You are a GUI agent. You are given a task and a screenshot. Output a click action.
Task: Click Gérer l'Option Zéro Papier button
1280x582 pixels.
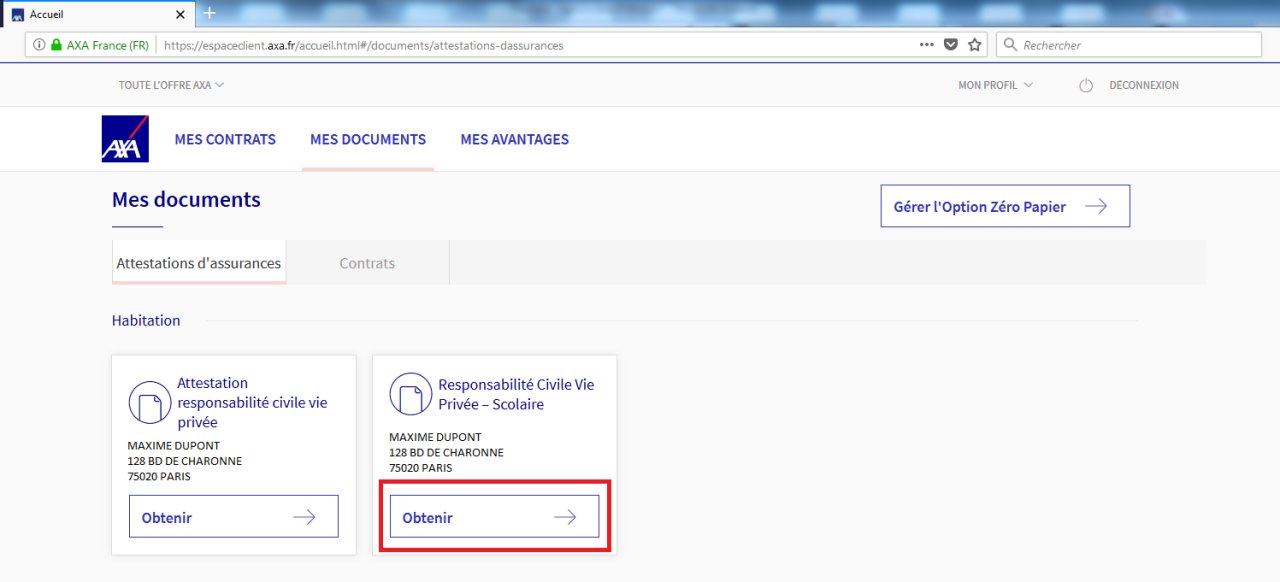(x=1005, y=206)
